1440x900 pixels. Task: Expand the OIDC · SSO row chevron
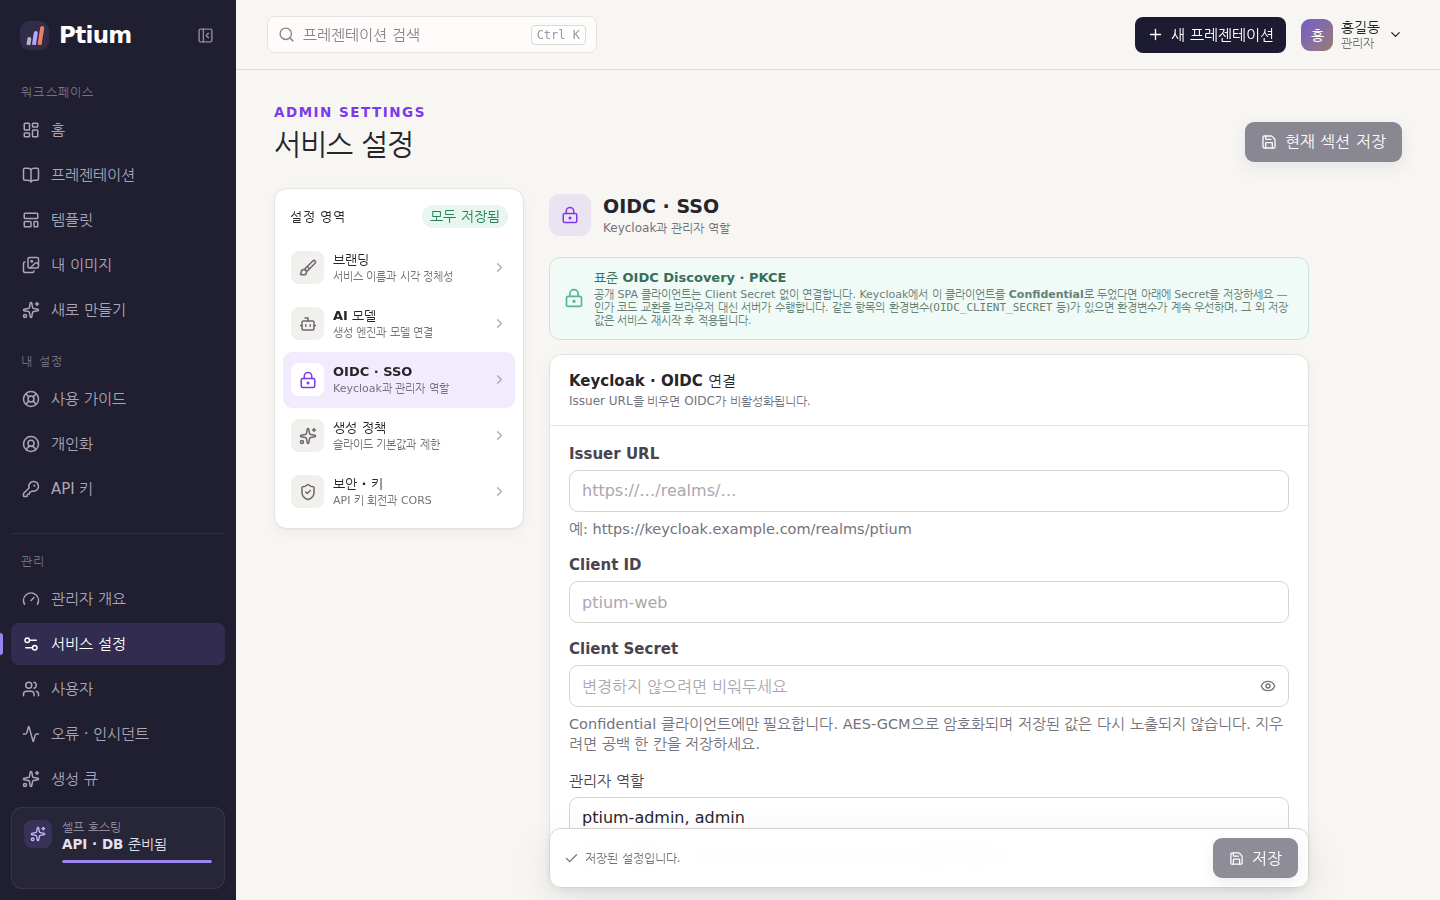(x=499, y=380)
